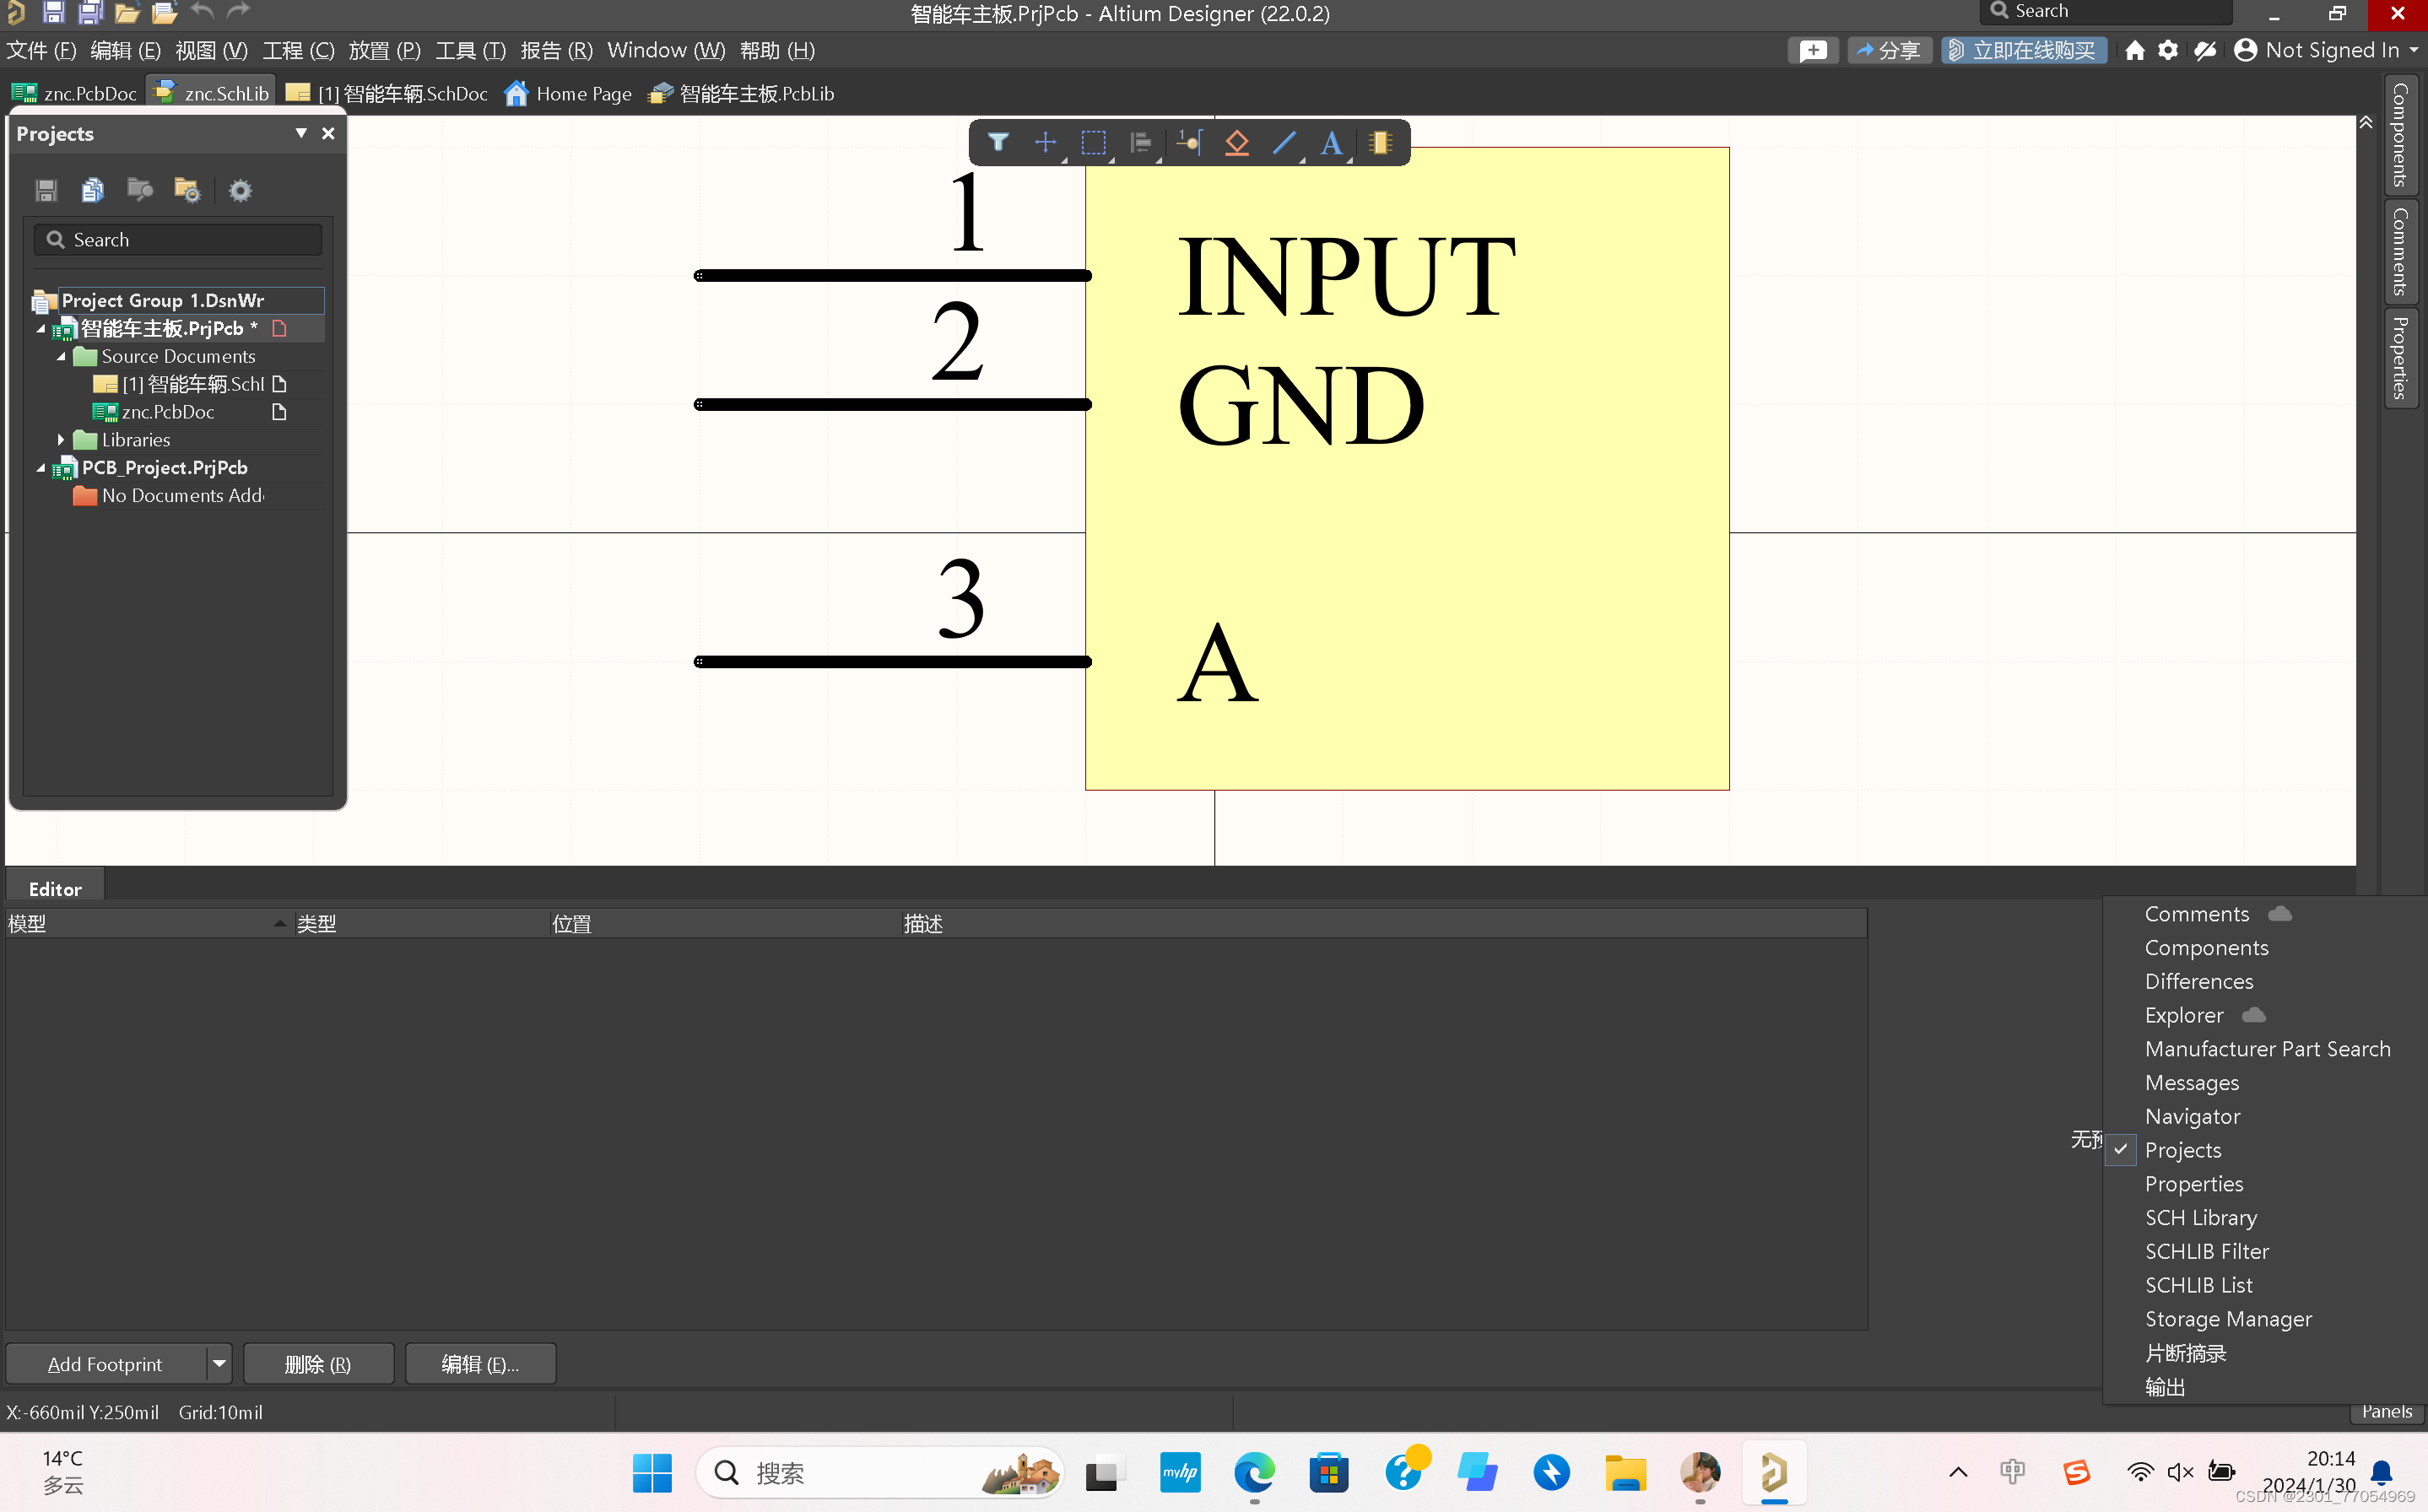Select the Place Line tool

(1284, 143)
